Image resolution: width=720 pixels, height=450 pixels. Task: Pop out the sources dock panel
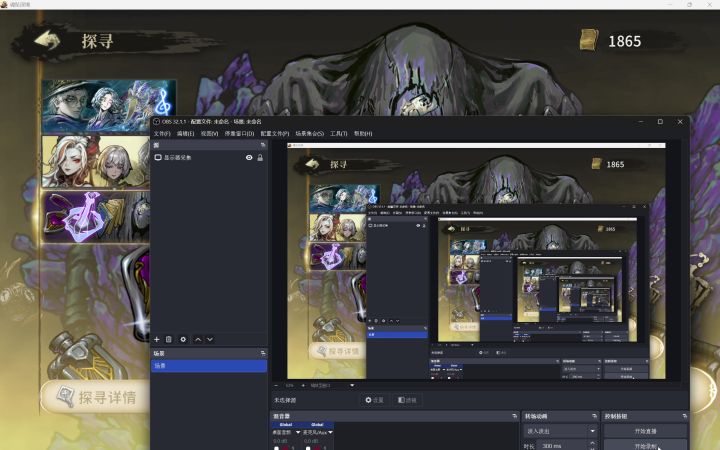point(263,145)
